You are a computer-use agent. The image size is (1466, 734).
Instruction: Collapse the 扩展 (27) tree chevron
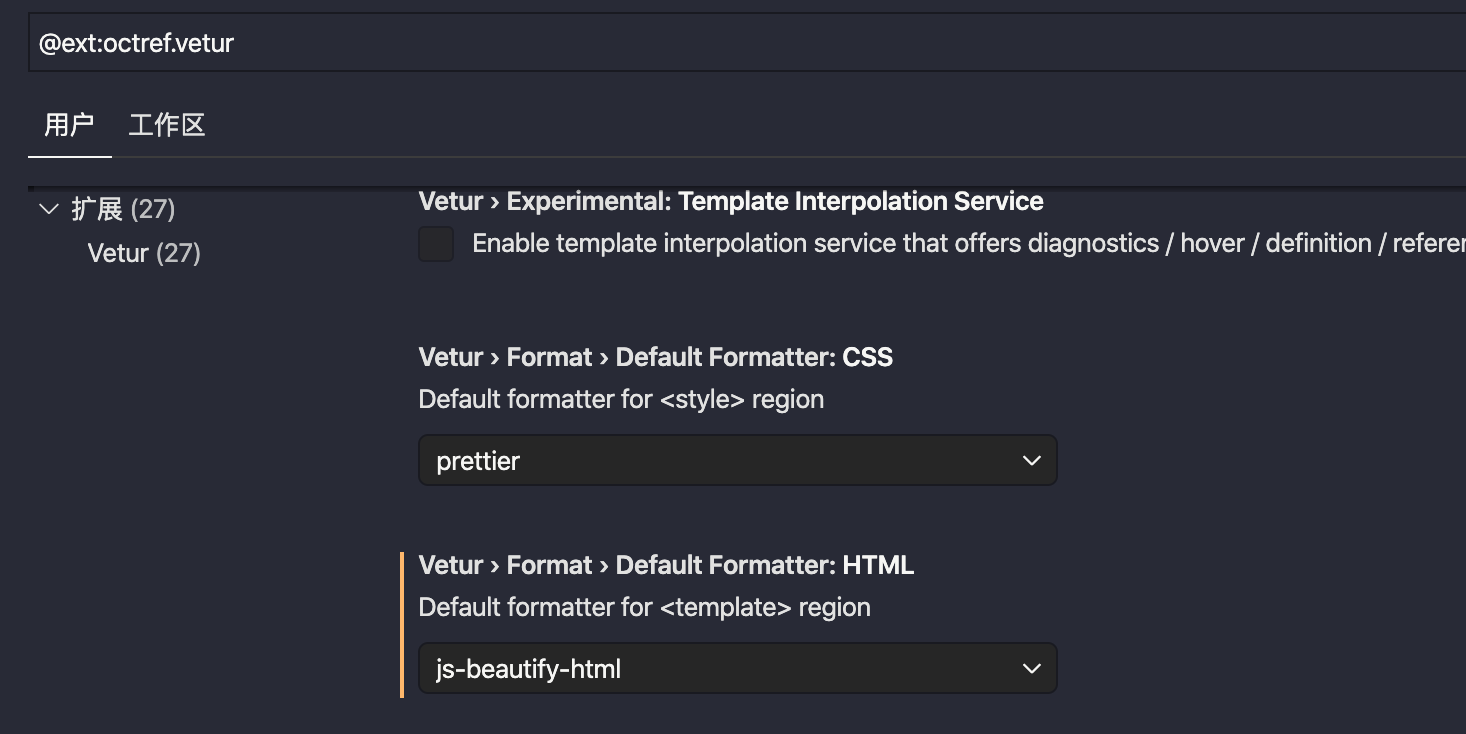pyautogui.click(x=48, y=209)
